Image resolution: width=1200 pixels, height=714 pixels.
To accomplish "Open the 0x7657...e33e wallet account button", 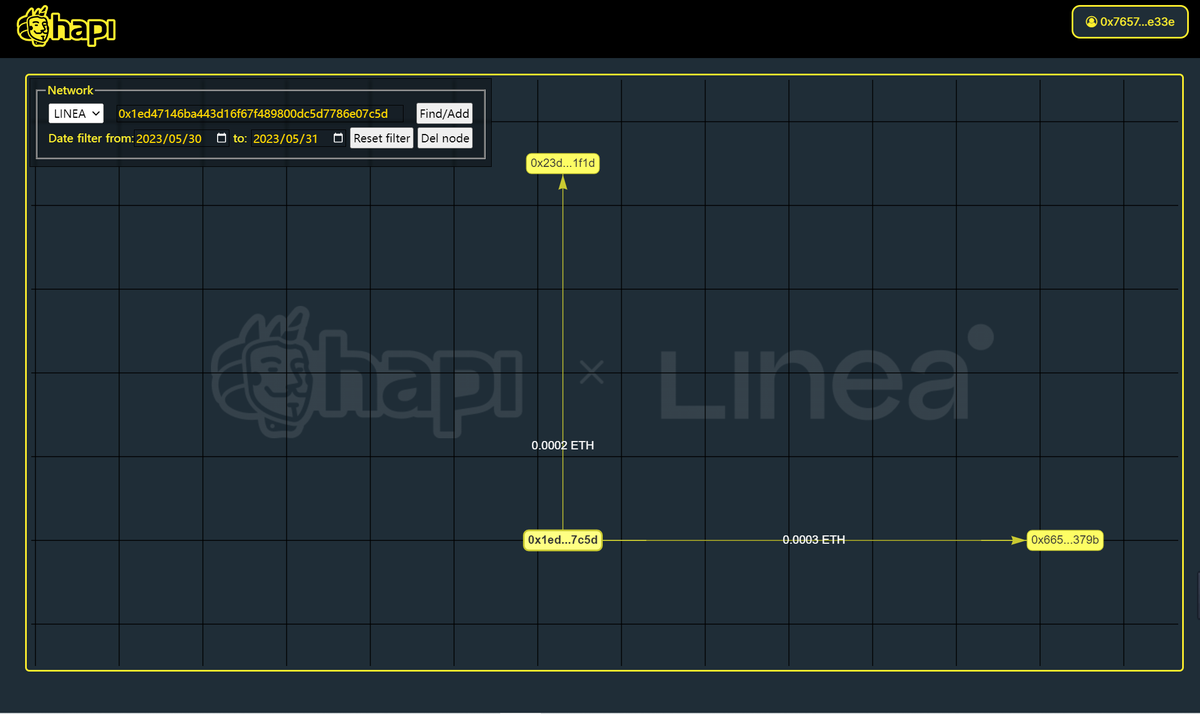I will [x=1129, y=21].
